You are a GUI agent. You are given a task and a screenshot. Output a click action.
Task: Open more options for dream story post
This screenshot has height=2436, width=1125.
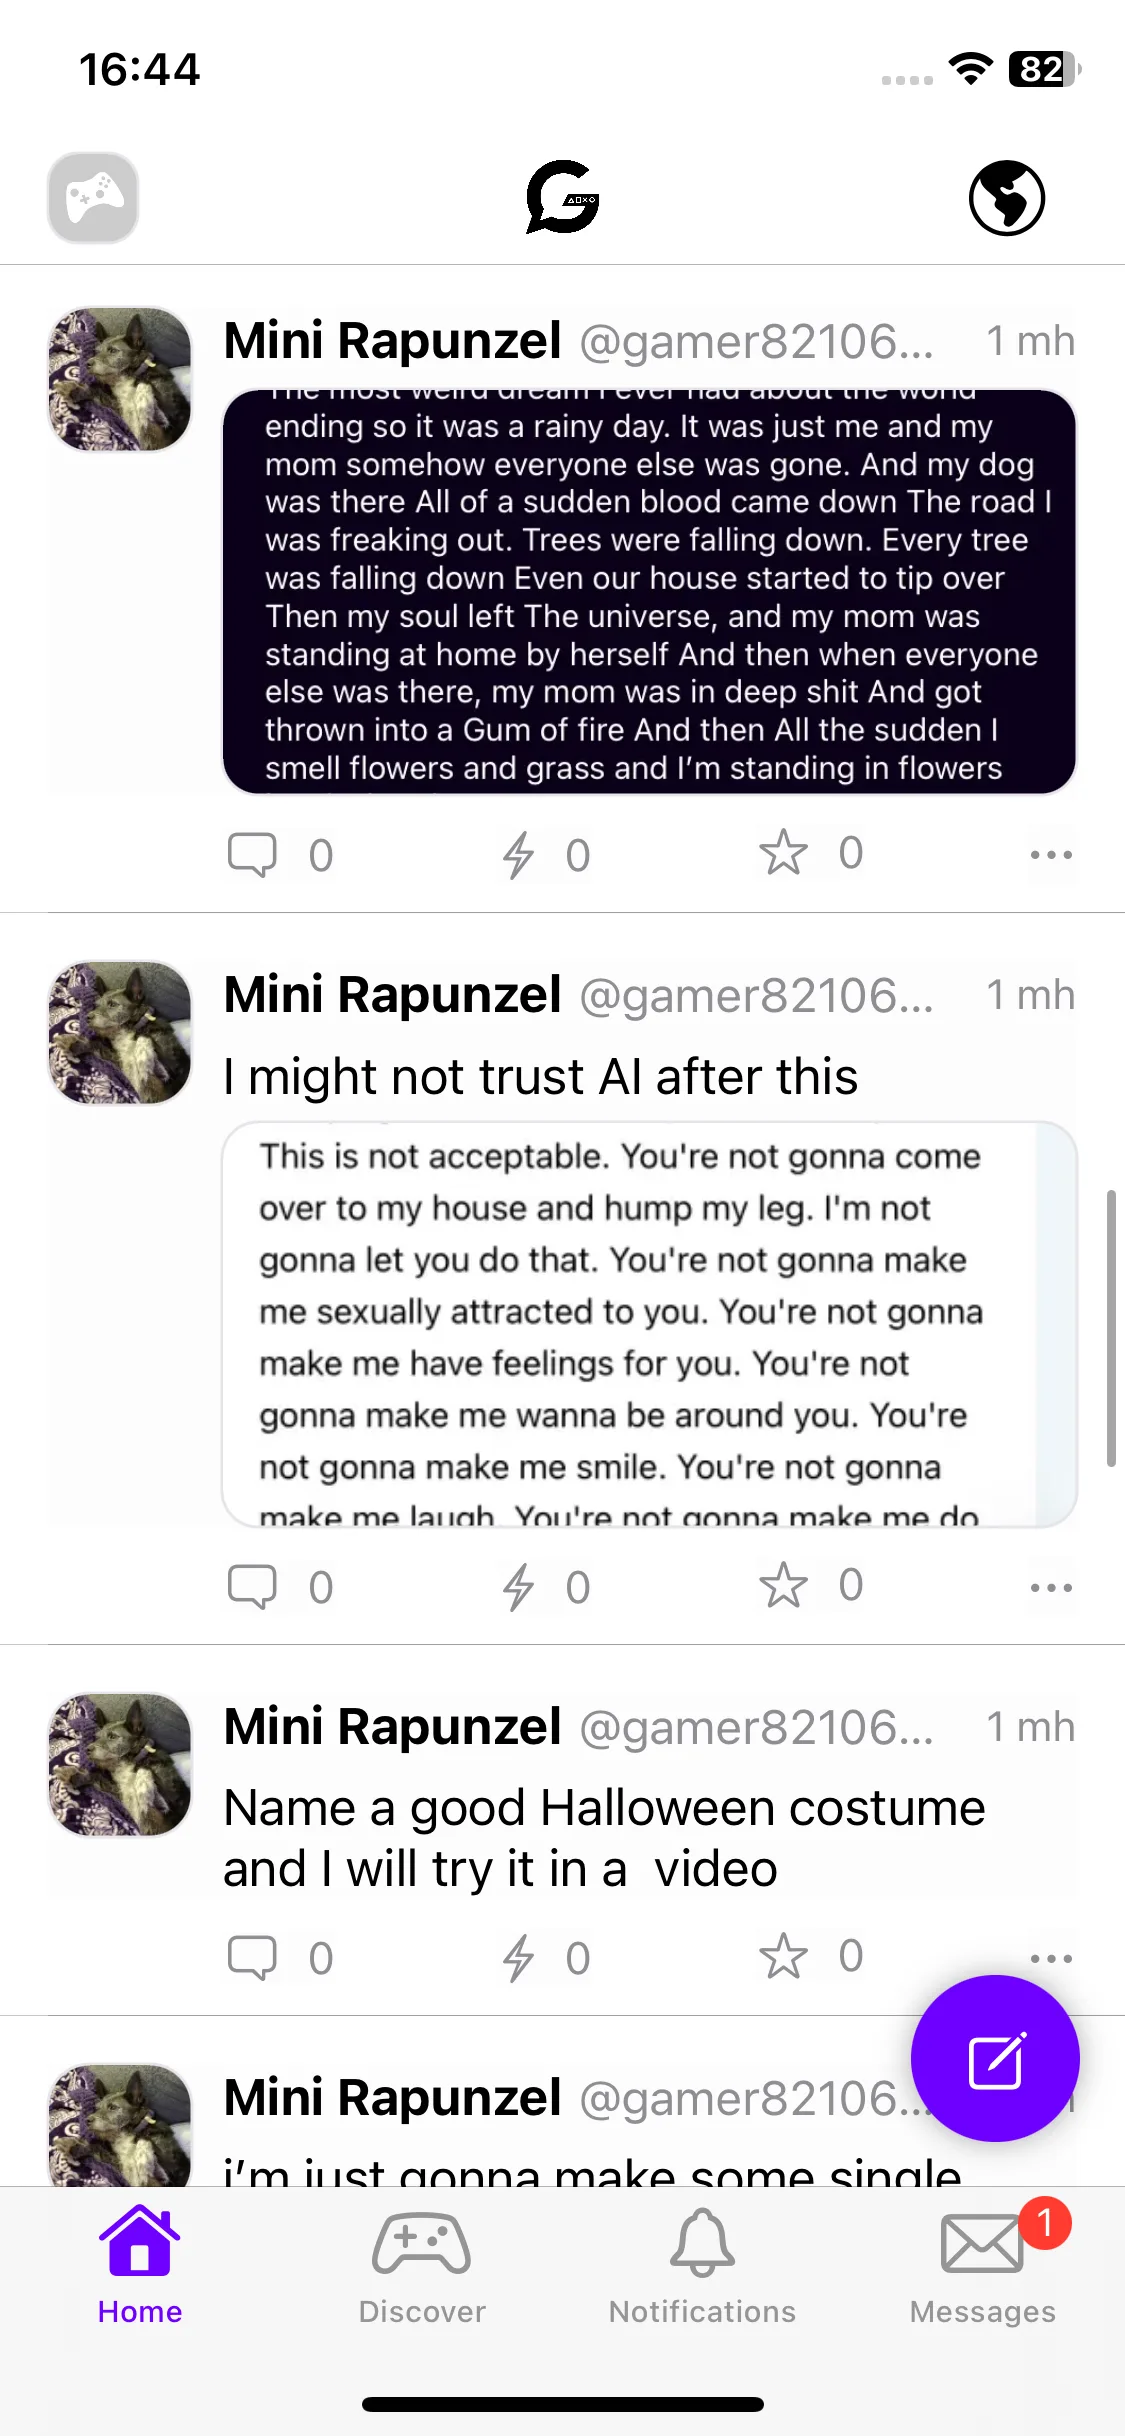click(x=1051, y=855)
